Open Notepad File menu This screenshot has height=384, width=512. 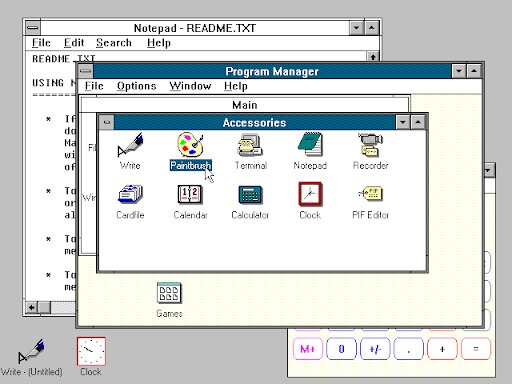pos(41,43)
